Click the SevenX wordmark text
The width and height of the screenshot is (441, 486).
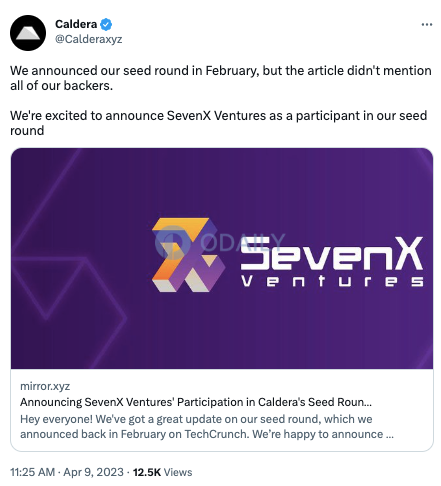click(332, 254)
